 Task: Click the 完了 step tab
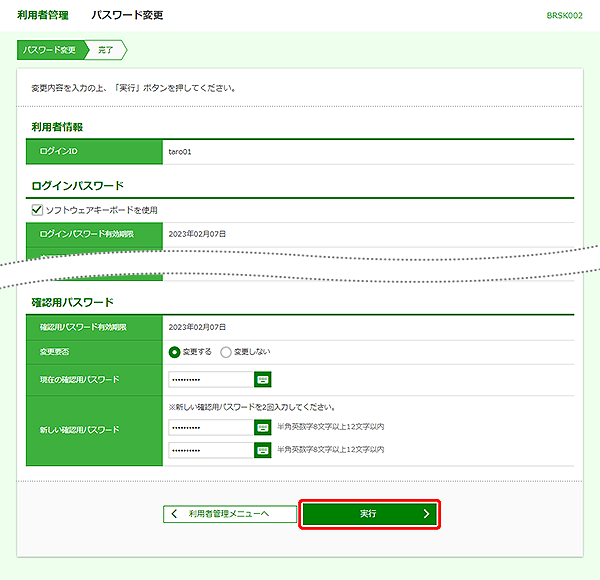(x=106, y=50)
